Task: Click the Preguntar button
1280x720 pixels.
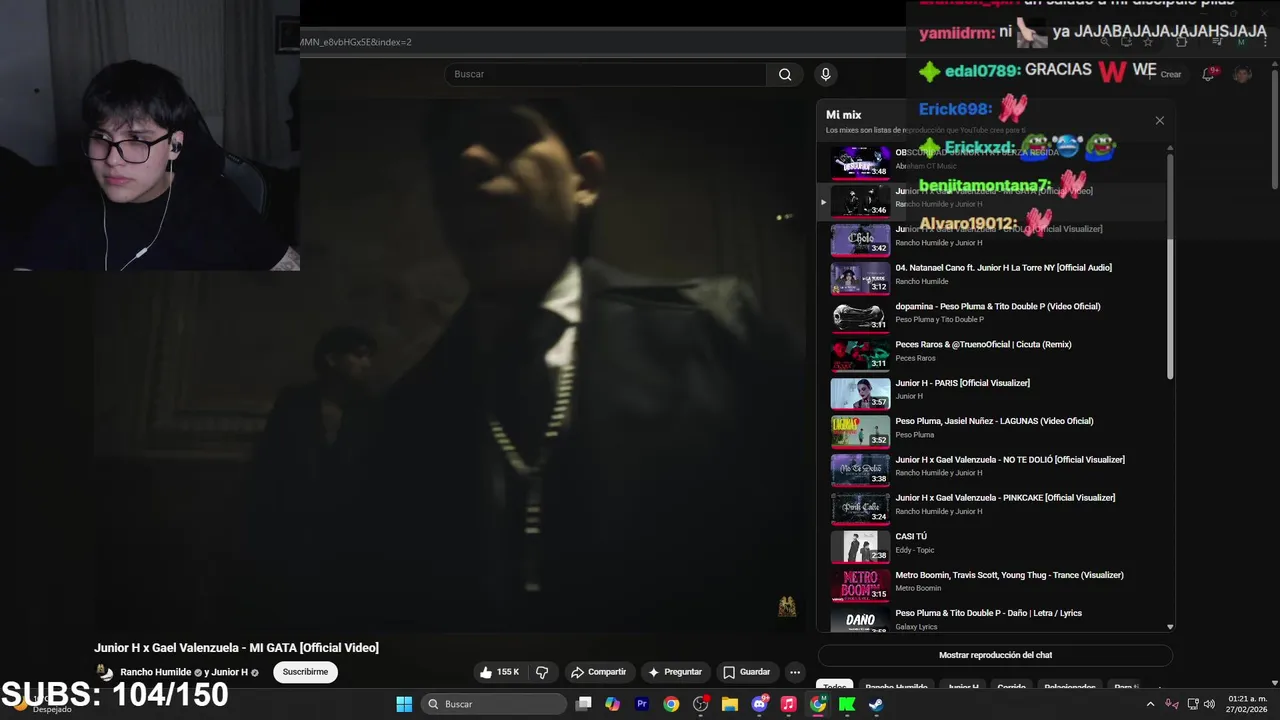Action: 674,672
